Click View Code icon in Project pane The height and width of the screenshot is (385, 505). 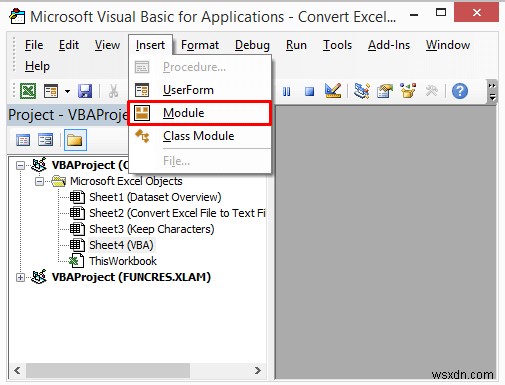coord(23,140)
